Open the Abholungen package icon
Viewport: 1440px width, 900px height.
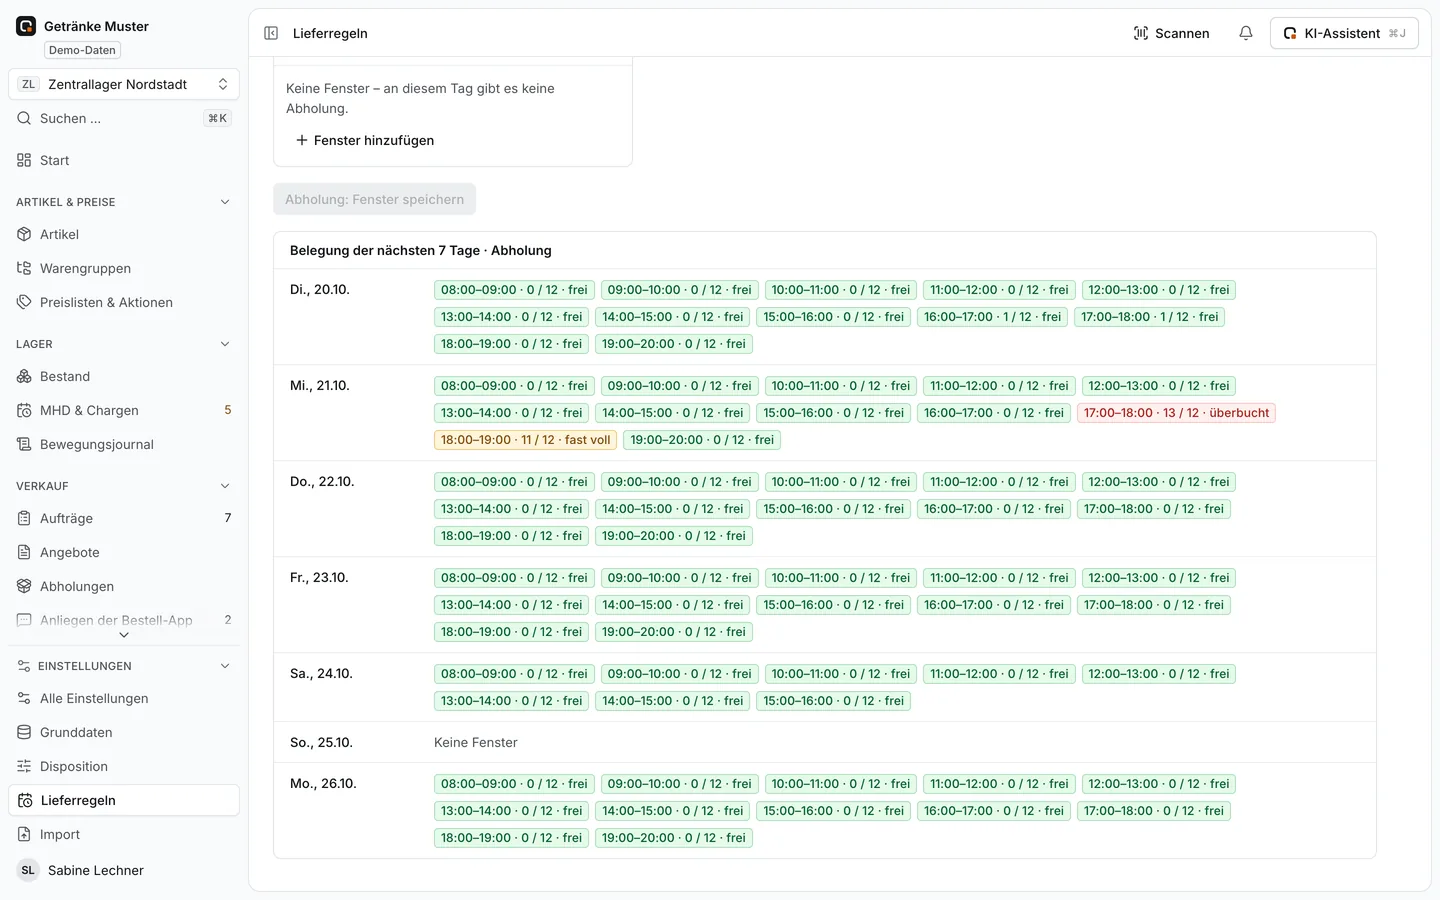pos(24,586)
